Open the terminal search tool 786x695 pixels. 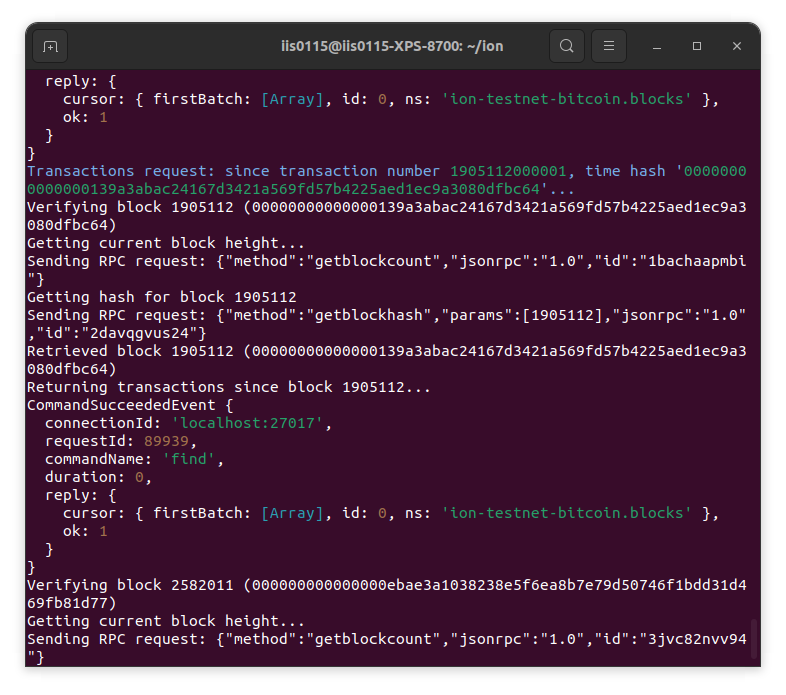click(x=566, y=46)
